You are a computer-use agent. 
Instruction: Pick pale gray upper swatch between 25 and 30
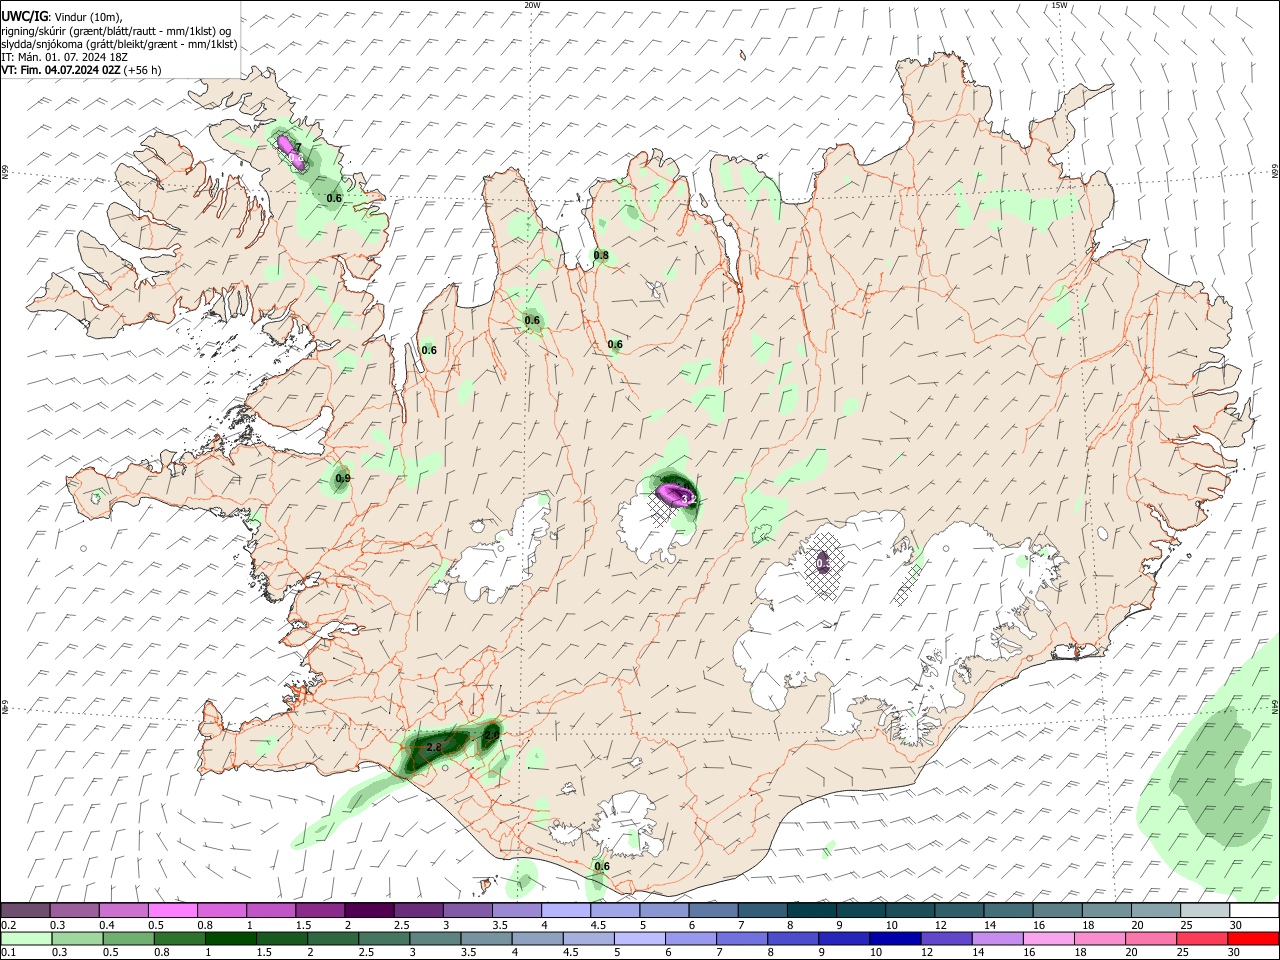[1205, 911]
